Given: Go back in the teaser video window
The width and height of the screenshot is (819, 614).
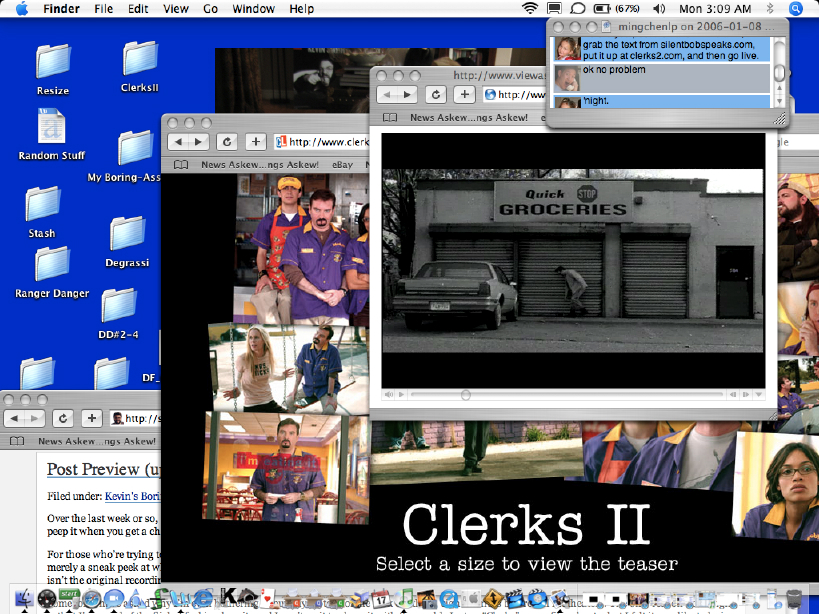Looking at the screenshot, I should point(388,95).
